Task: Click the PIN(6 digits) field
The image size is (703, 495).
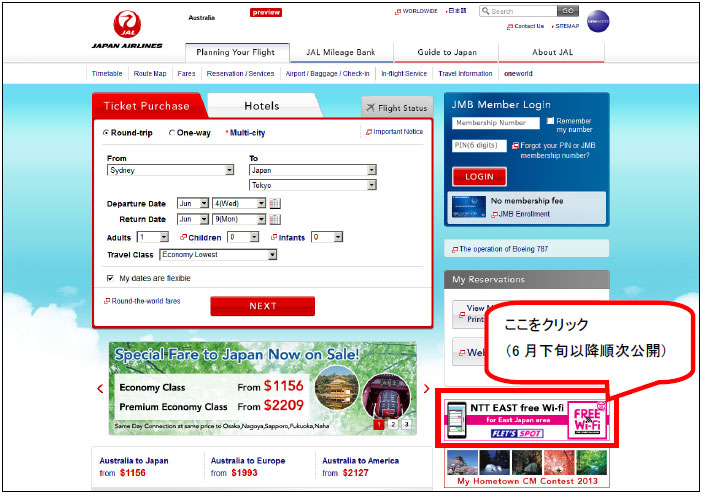Action: tap(479, 146)
